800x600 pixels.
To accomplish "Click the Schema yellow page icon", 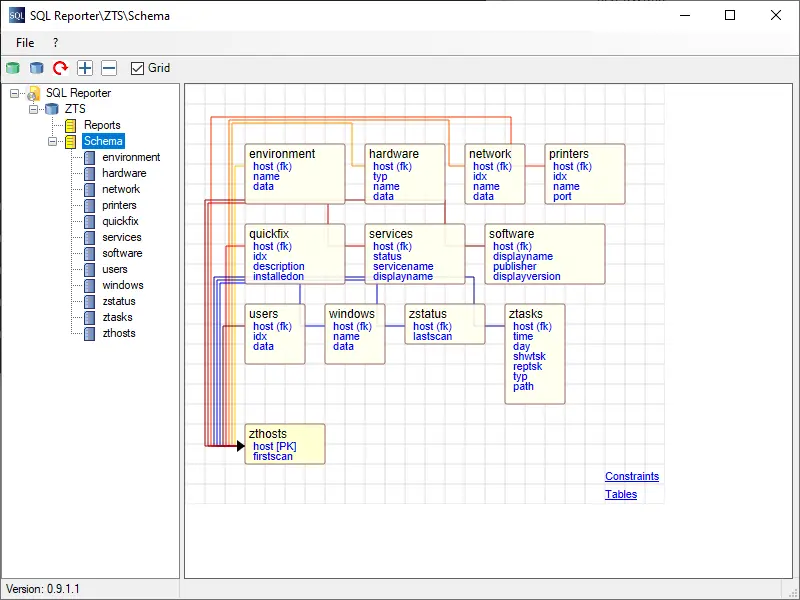I will point(70,141).
